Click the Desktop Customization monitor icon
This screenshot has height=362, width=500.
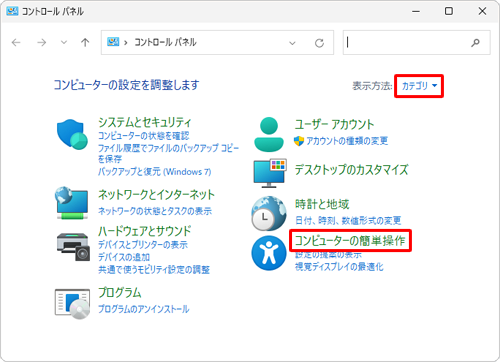point(270,173)
